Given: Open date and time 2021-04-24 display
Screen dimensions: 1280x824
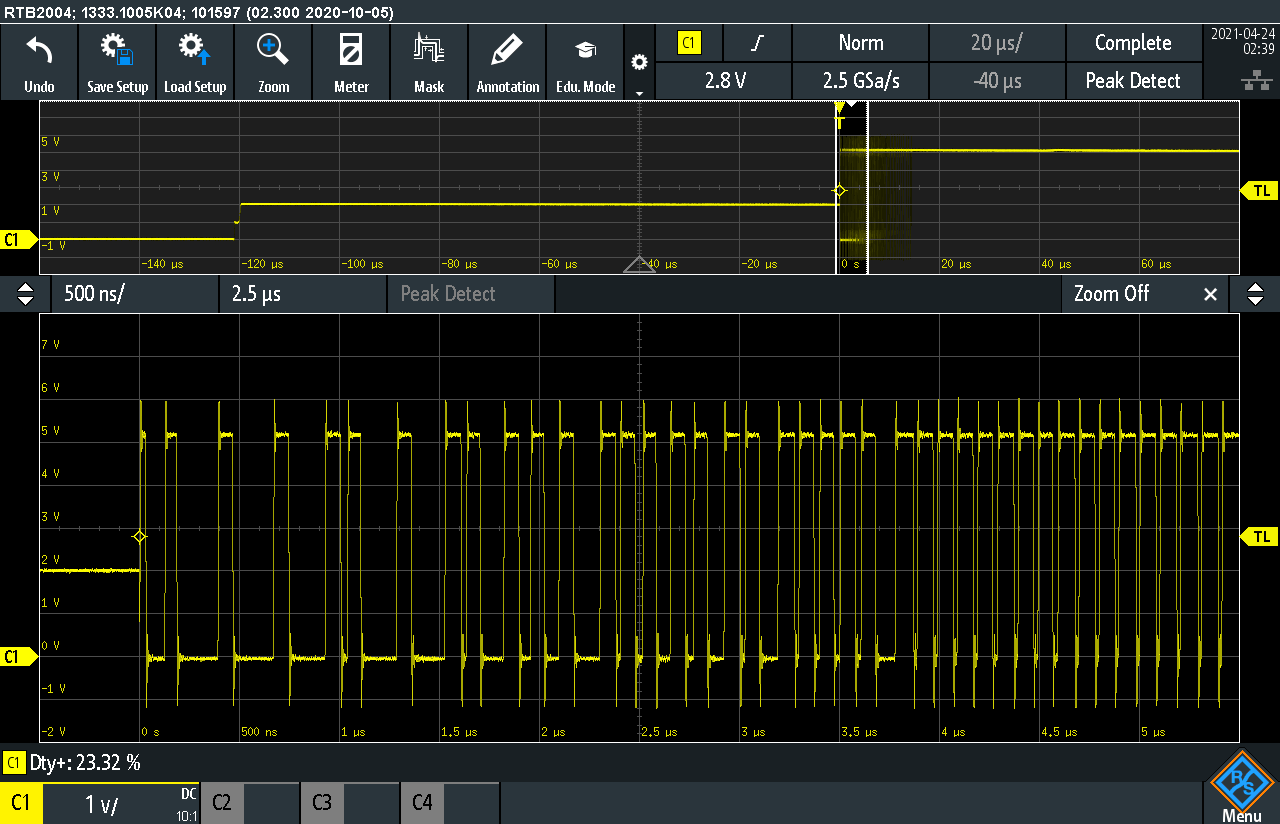Looking at the screenshot, I should (1241, 41).
